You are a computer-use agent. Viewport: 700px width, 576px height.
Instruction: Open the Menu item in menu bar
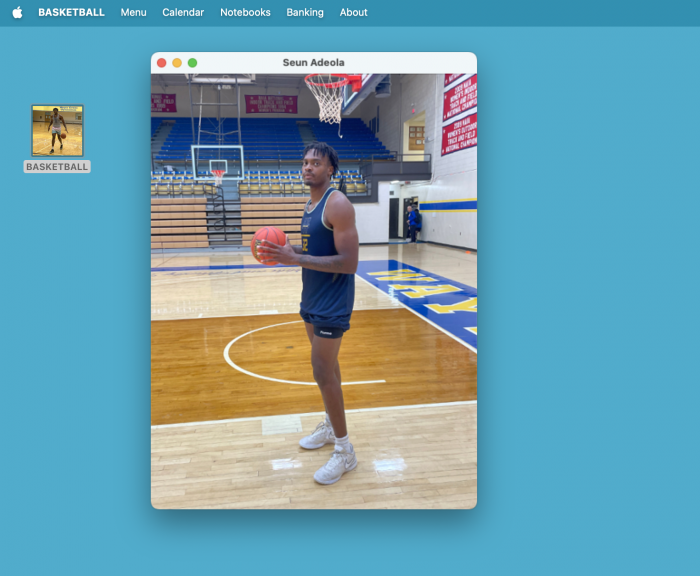coord(133,12)
